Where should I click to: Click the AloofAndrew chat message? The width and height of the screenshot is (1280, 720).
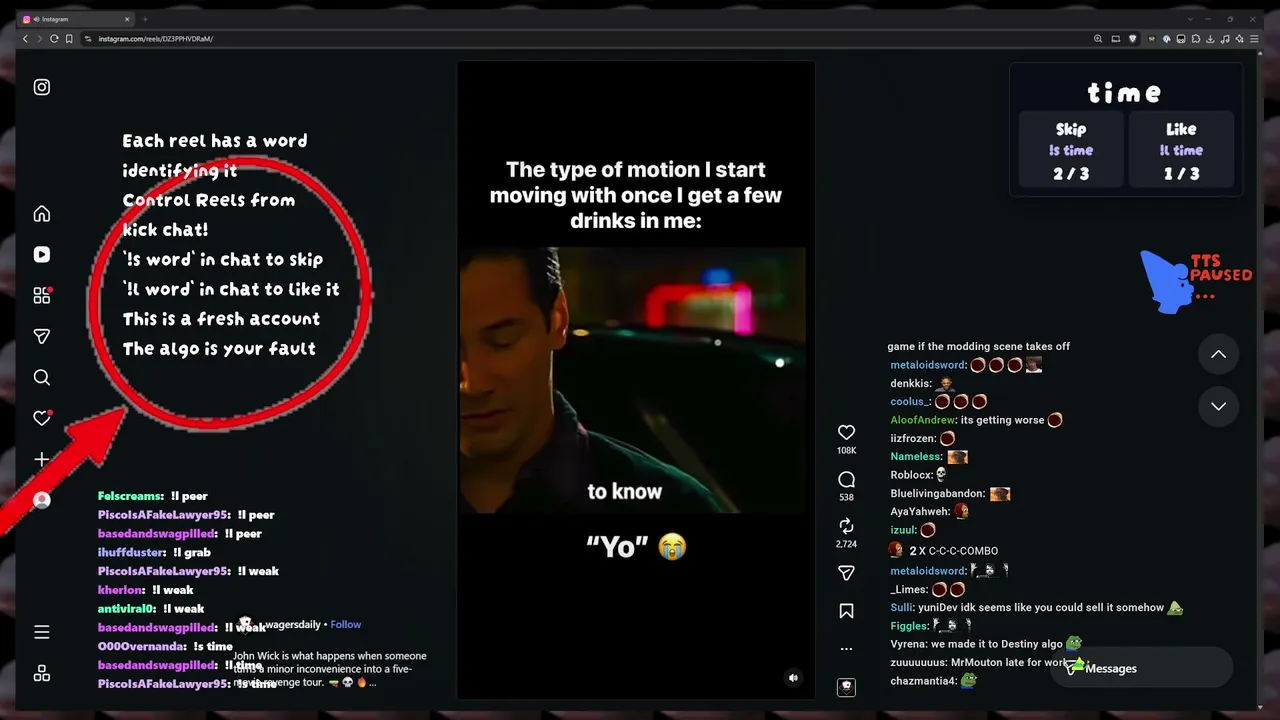coord(976,420)
